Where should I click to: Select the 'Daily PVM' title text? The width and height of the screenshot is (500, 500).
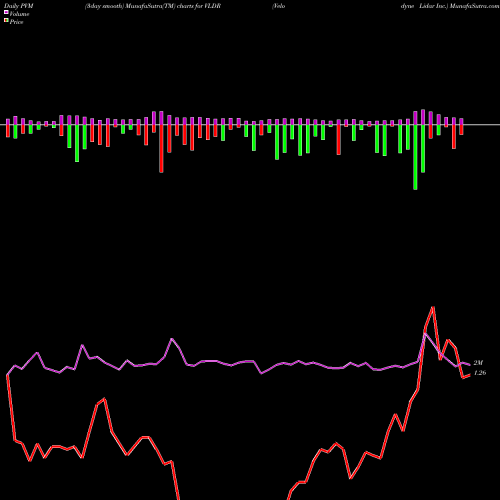[x=19, y=6]
